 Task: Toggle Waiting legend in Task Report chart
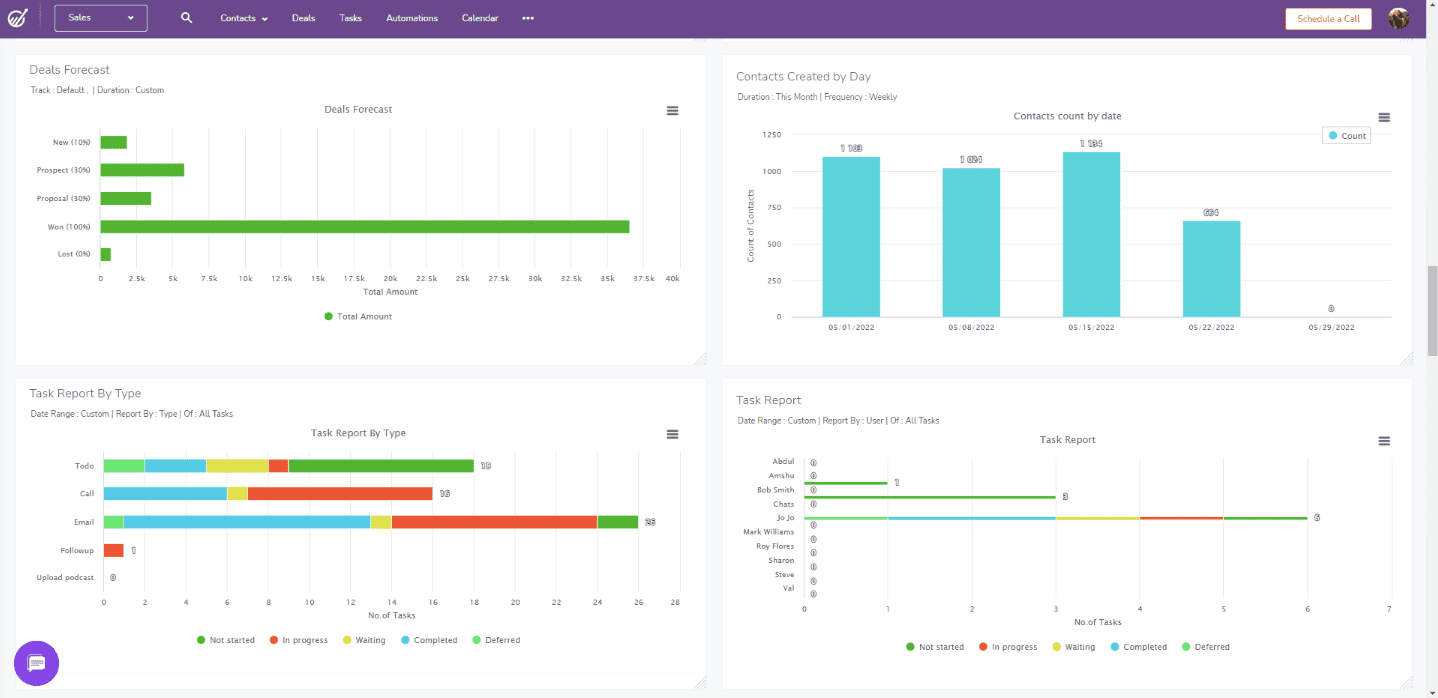coord(1072,647)
